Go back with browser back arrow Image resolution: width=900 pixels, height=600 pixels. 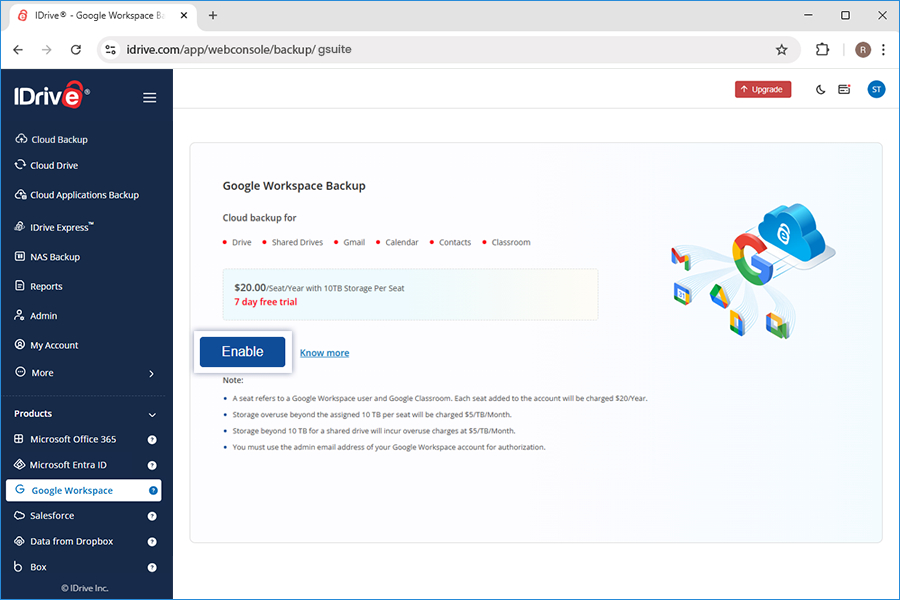point(18,49)
